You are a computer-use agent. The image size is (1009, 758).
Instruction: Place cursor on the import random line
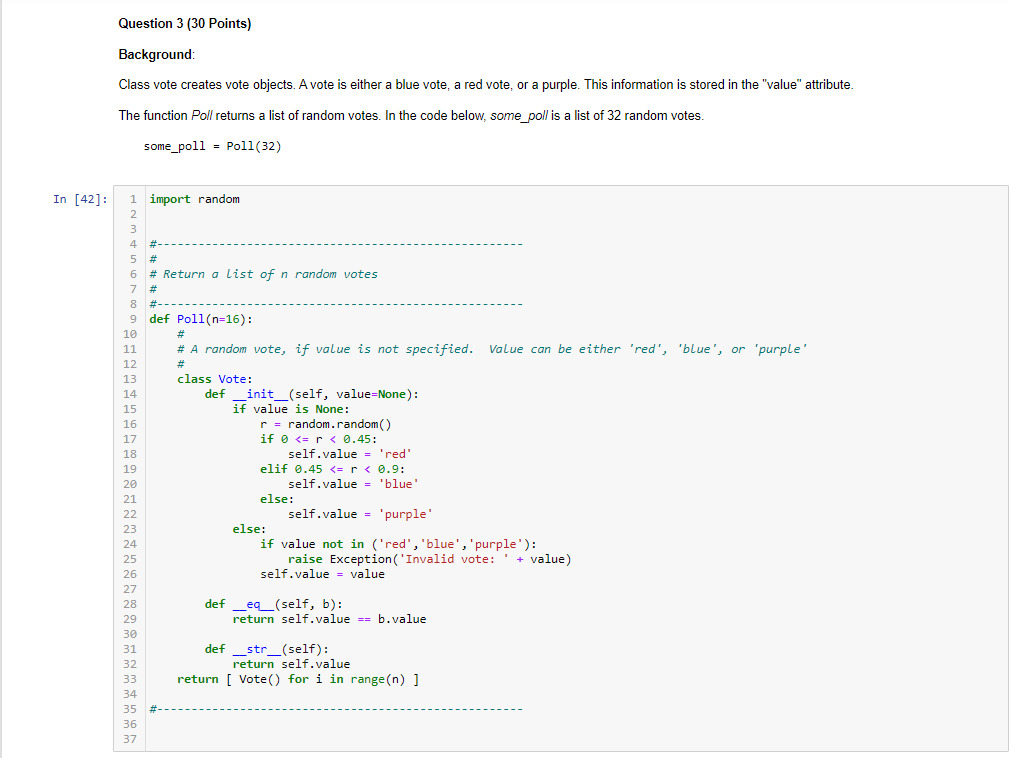[195, 199]
